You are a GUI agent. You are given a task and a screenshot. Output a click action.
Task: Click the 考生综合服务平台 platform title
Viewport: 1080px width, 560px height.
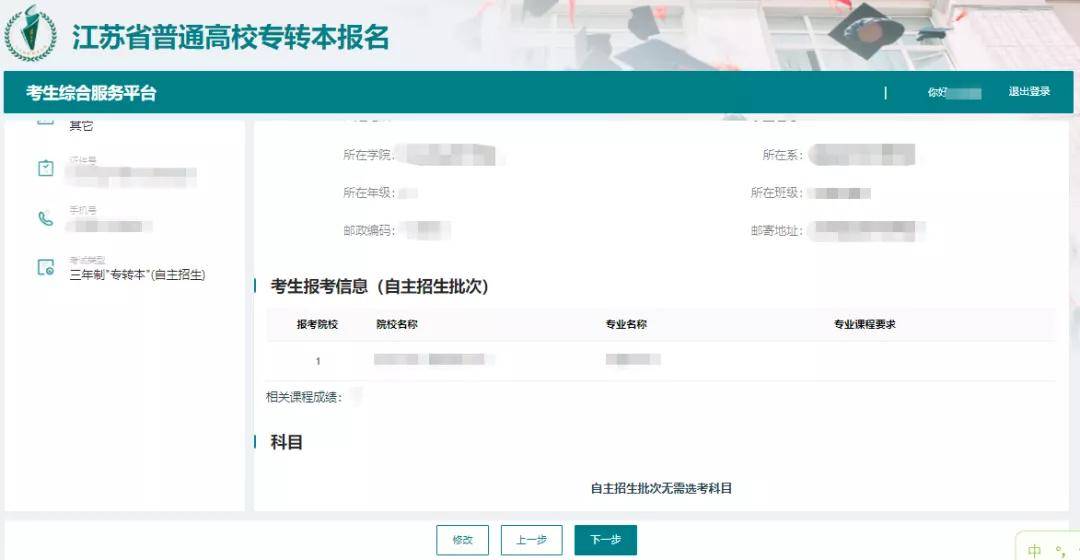[x=91, y=93]
